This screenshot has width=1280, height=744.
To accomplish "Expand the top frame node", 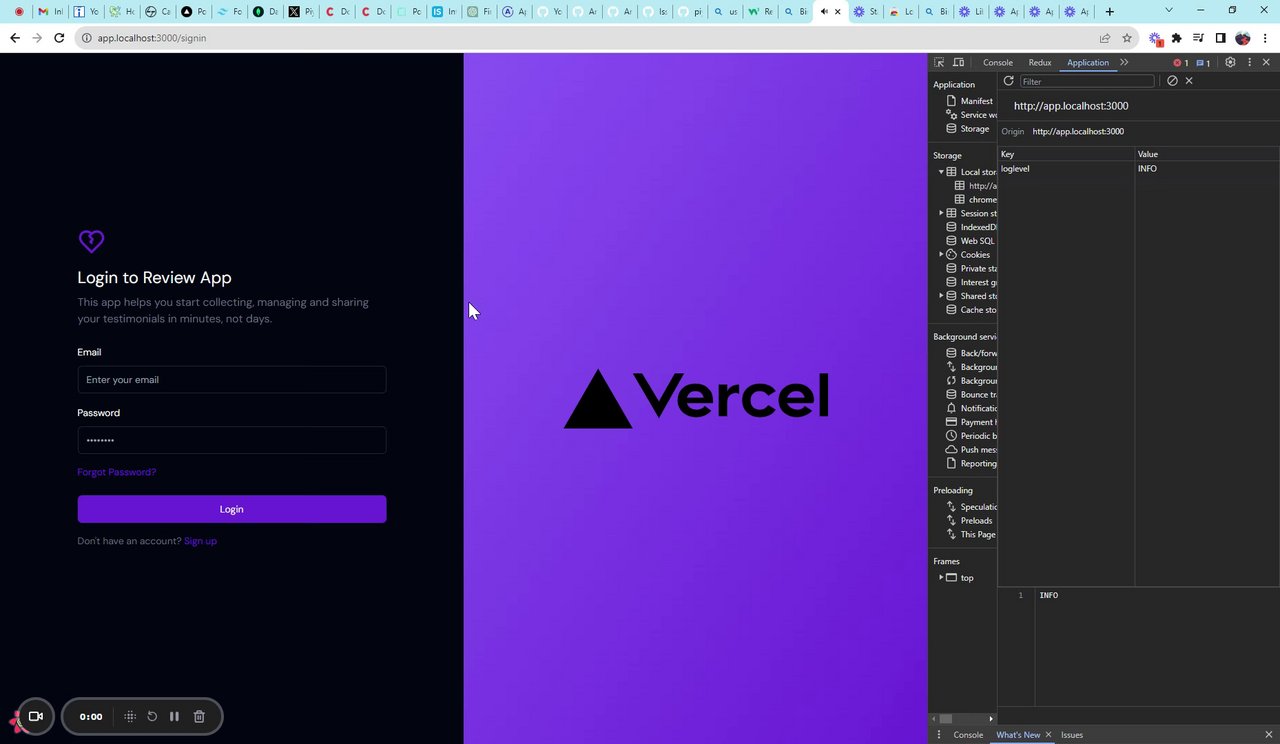I will 941,578.
